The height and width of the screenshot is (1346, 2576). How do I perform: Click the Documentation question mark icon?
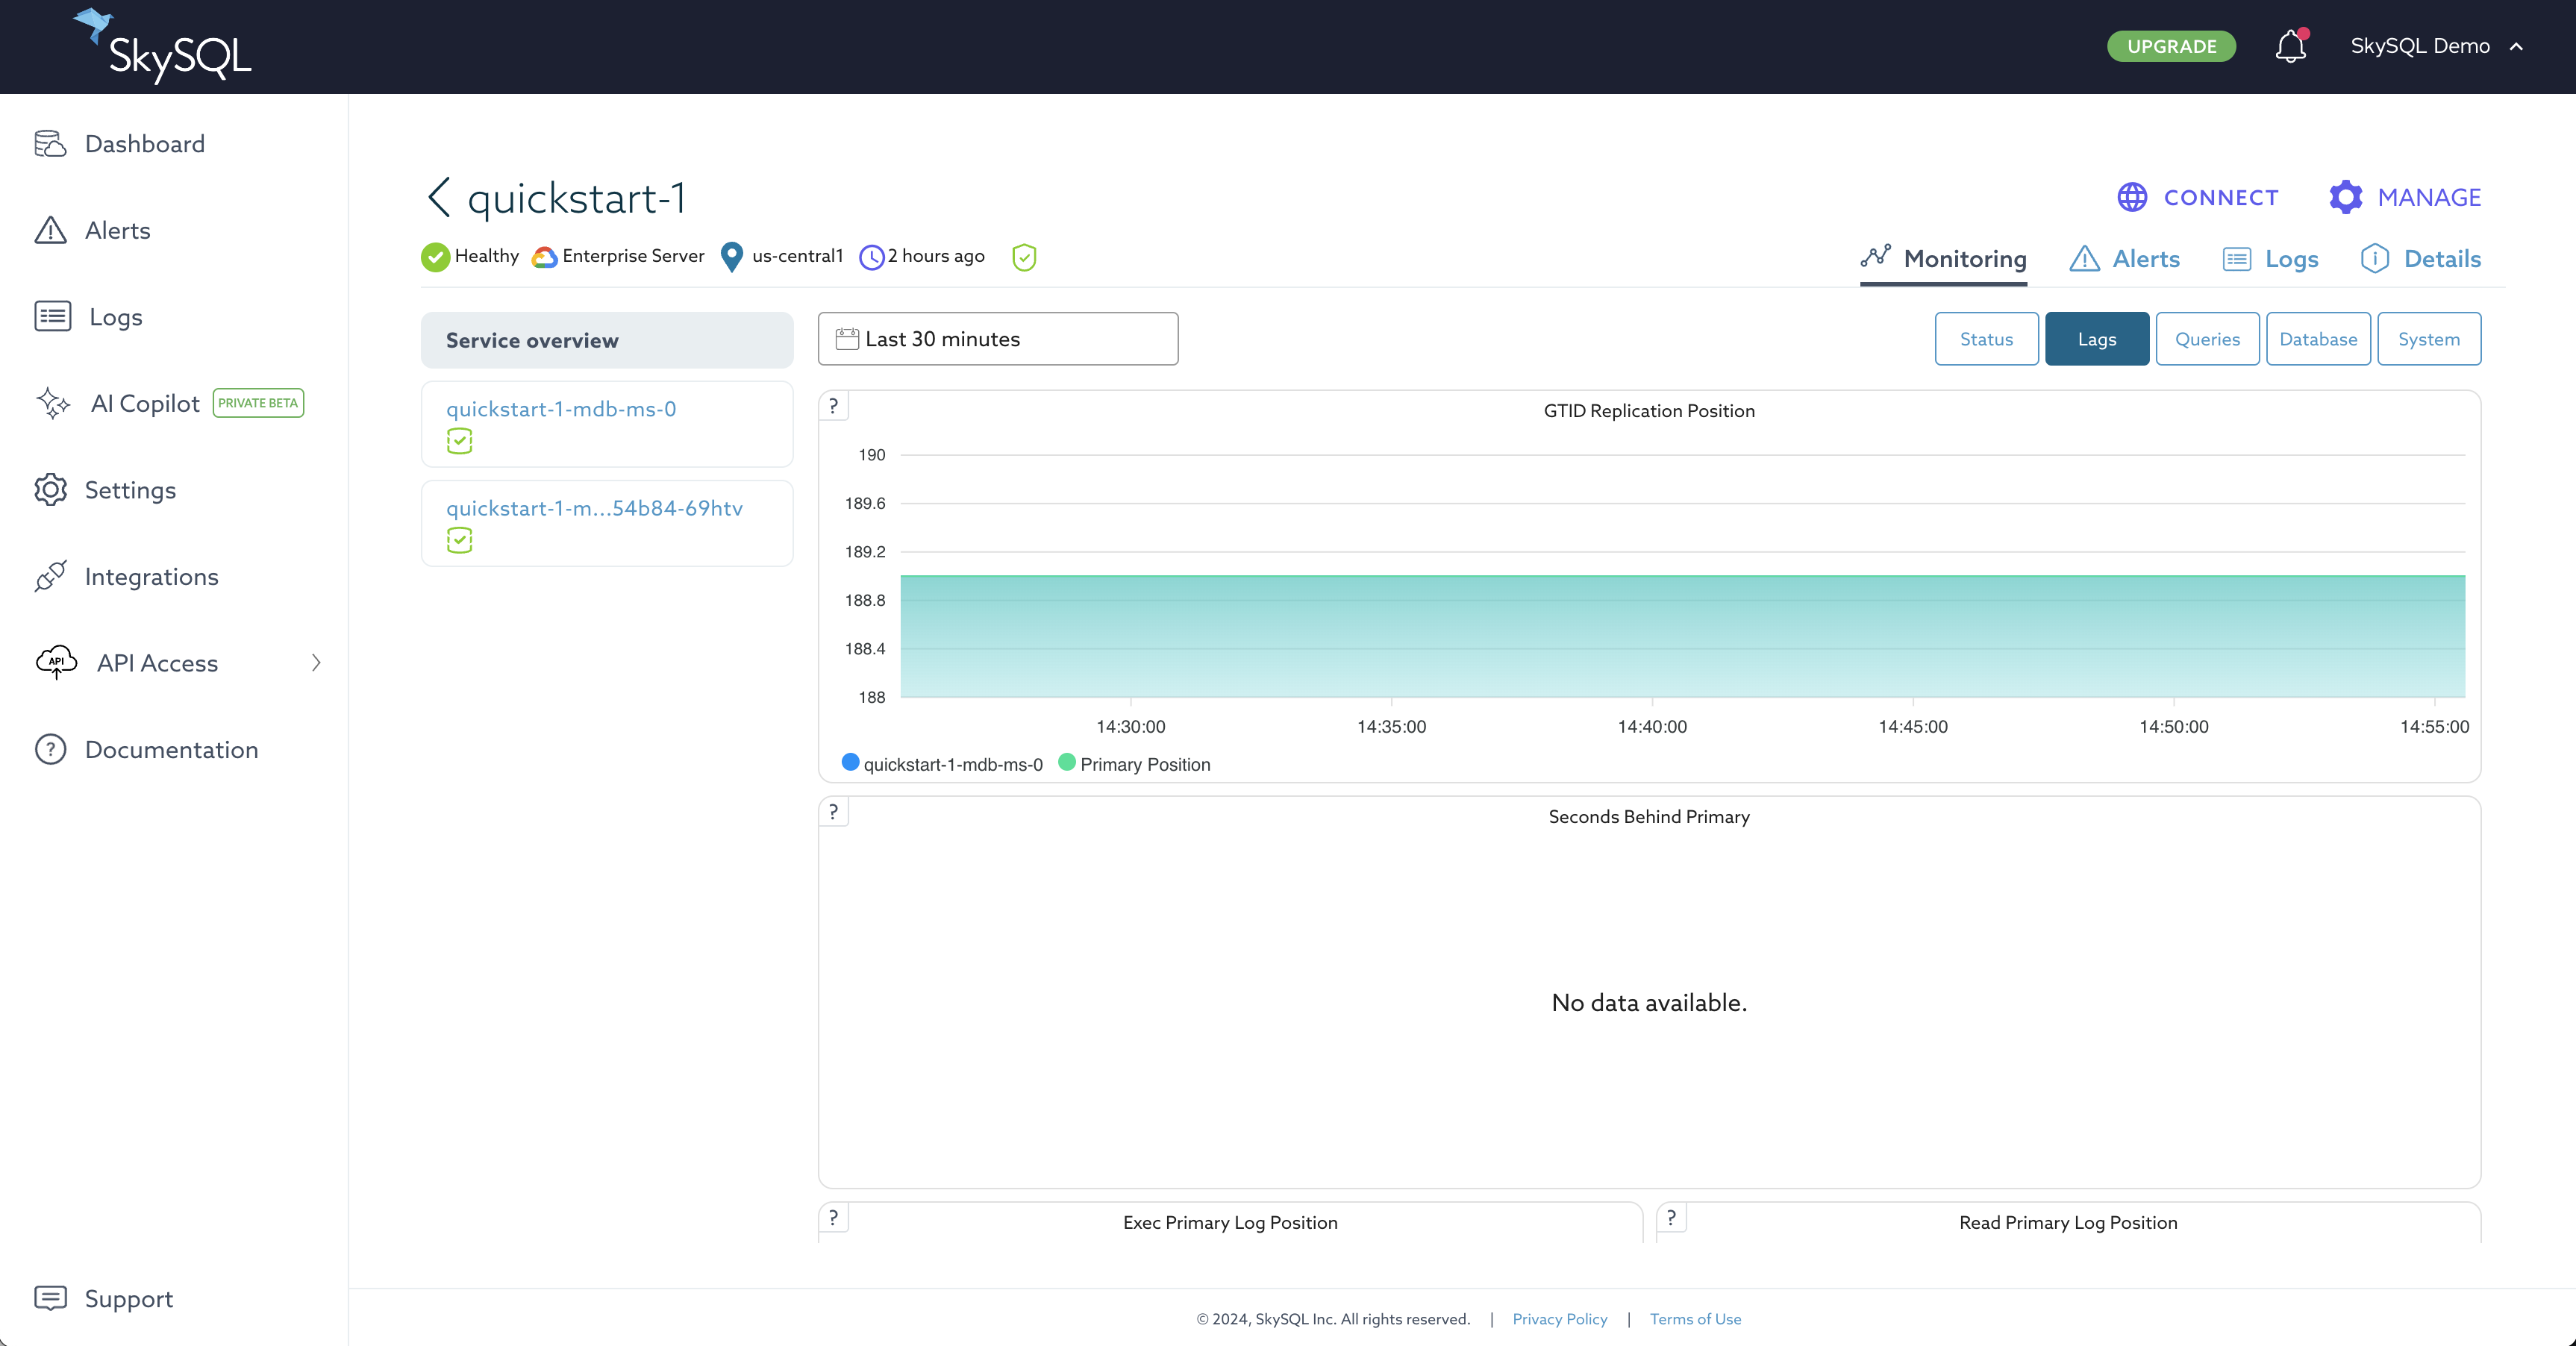point(50,749)
